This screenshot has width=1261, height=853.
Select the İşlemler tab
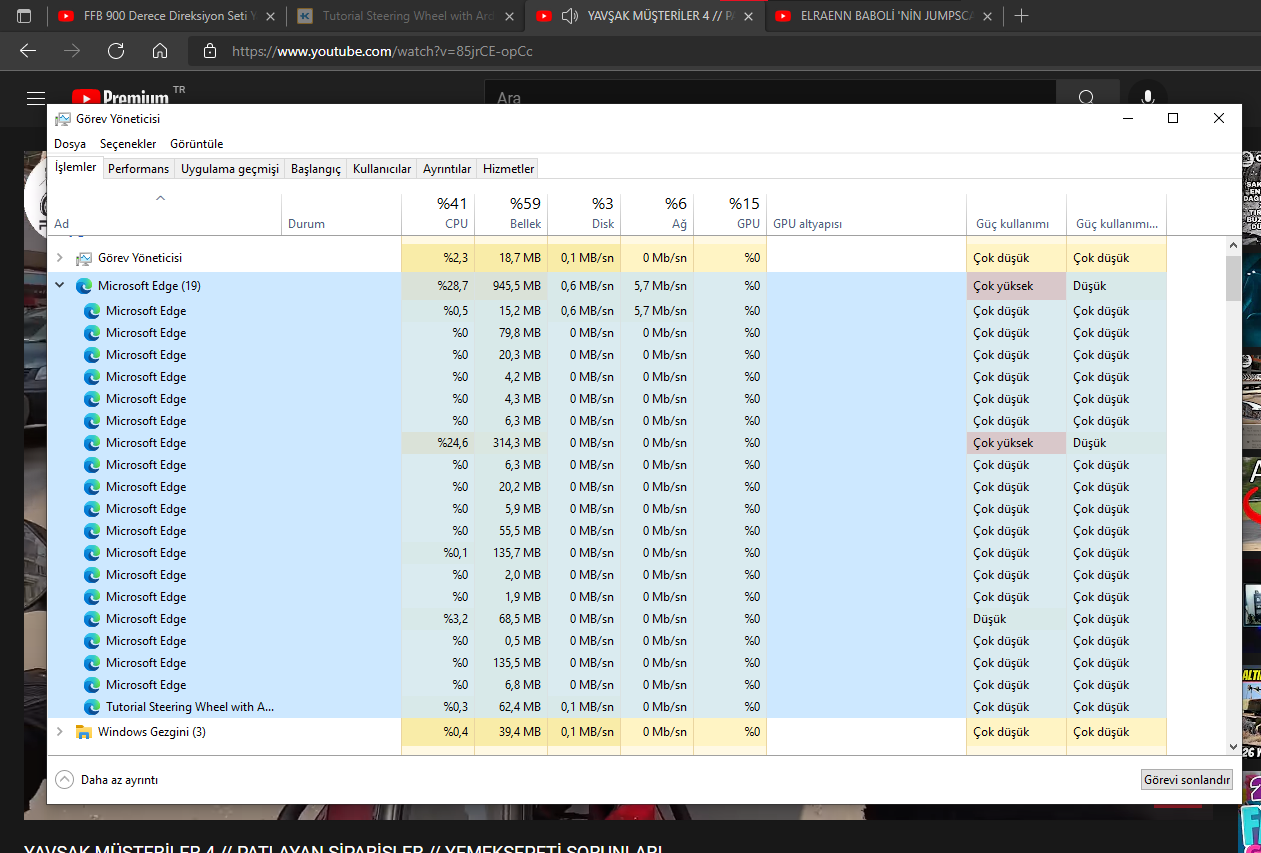[76, 168]
